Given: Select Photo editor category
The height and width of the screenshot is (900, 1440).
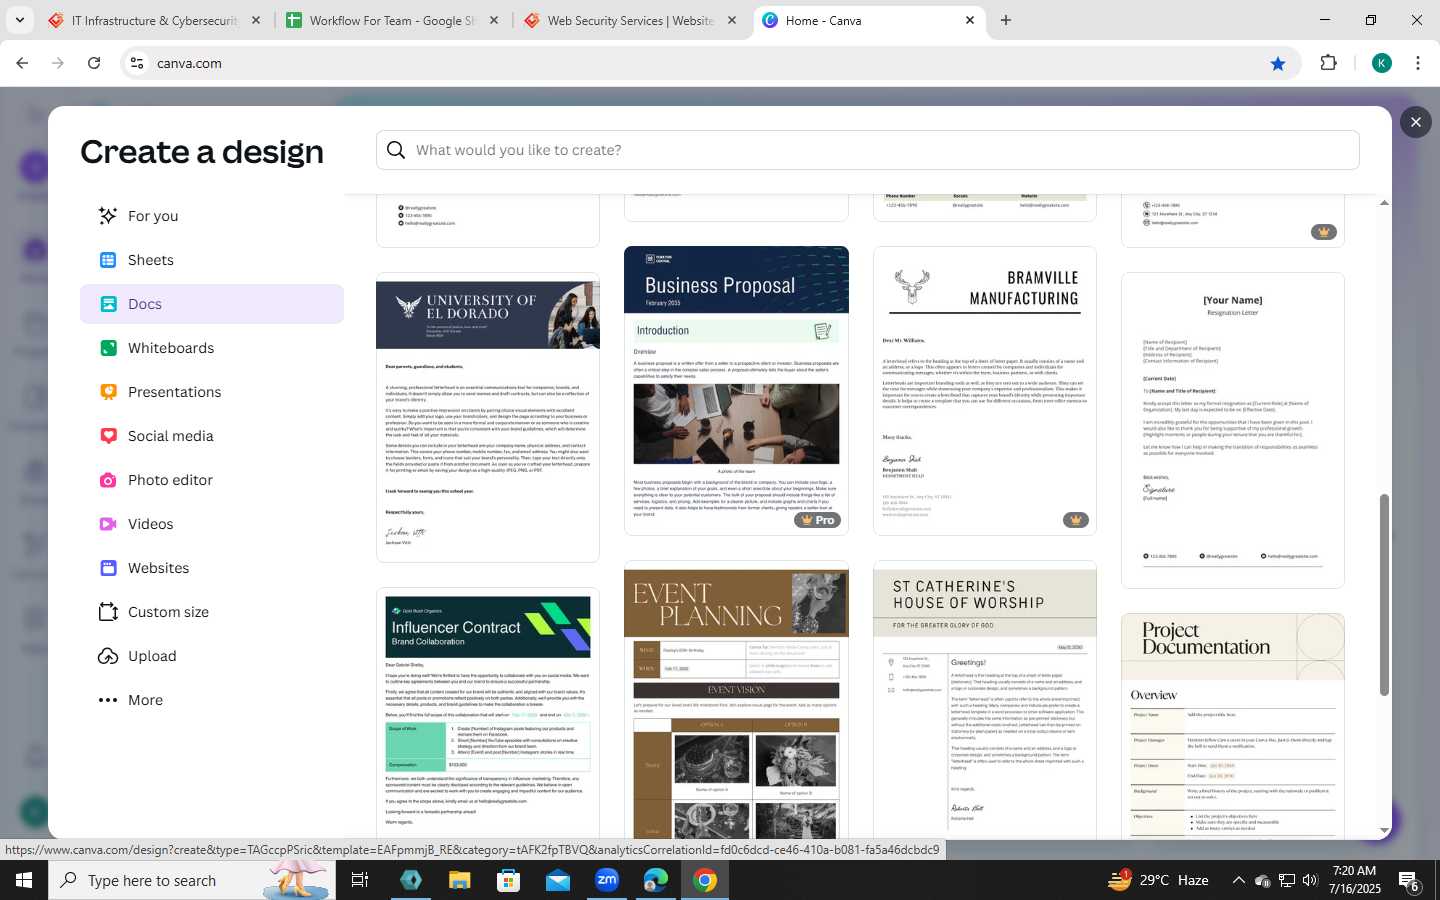Looking at the screenshot, I should pyautogui.click(x=212, y=480).
